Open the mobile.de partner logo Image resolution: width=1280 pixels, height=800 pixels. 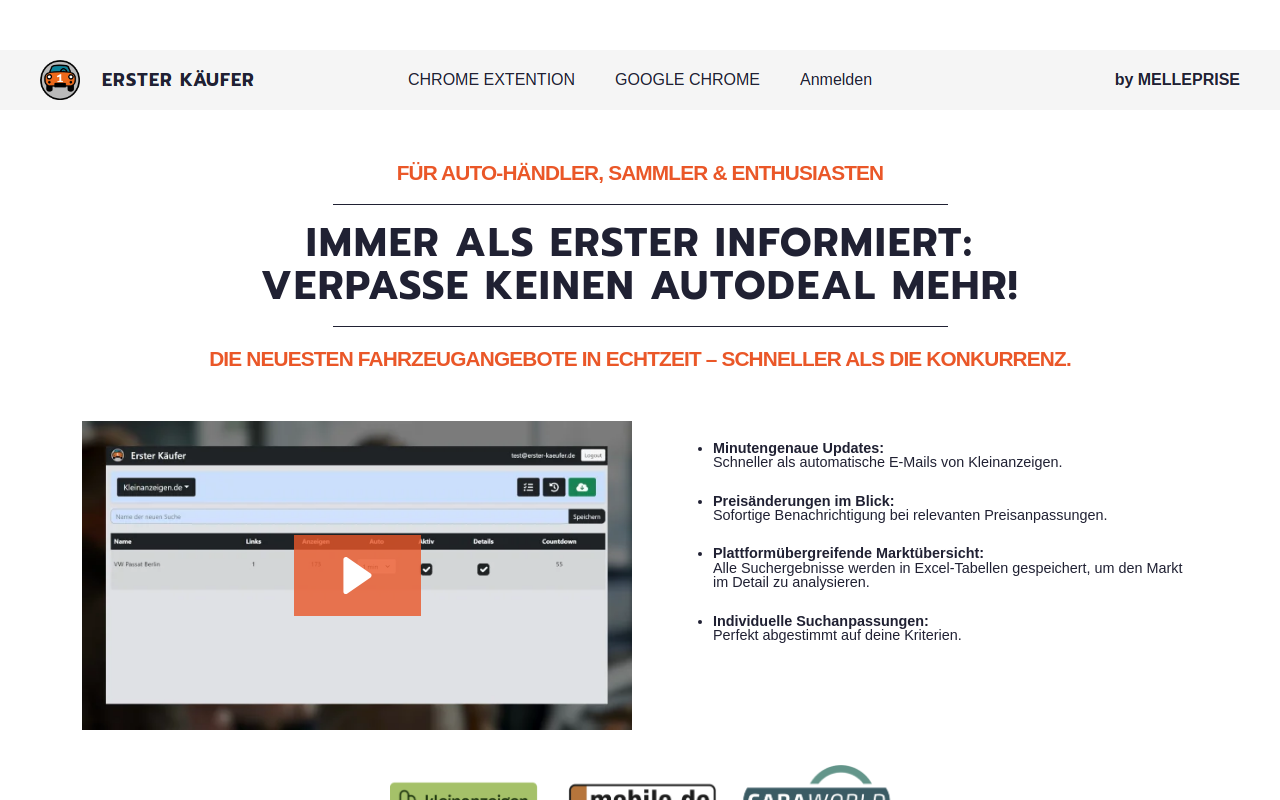642,792
